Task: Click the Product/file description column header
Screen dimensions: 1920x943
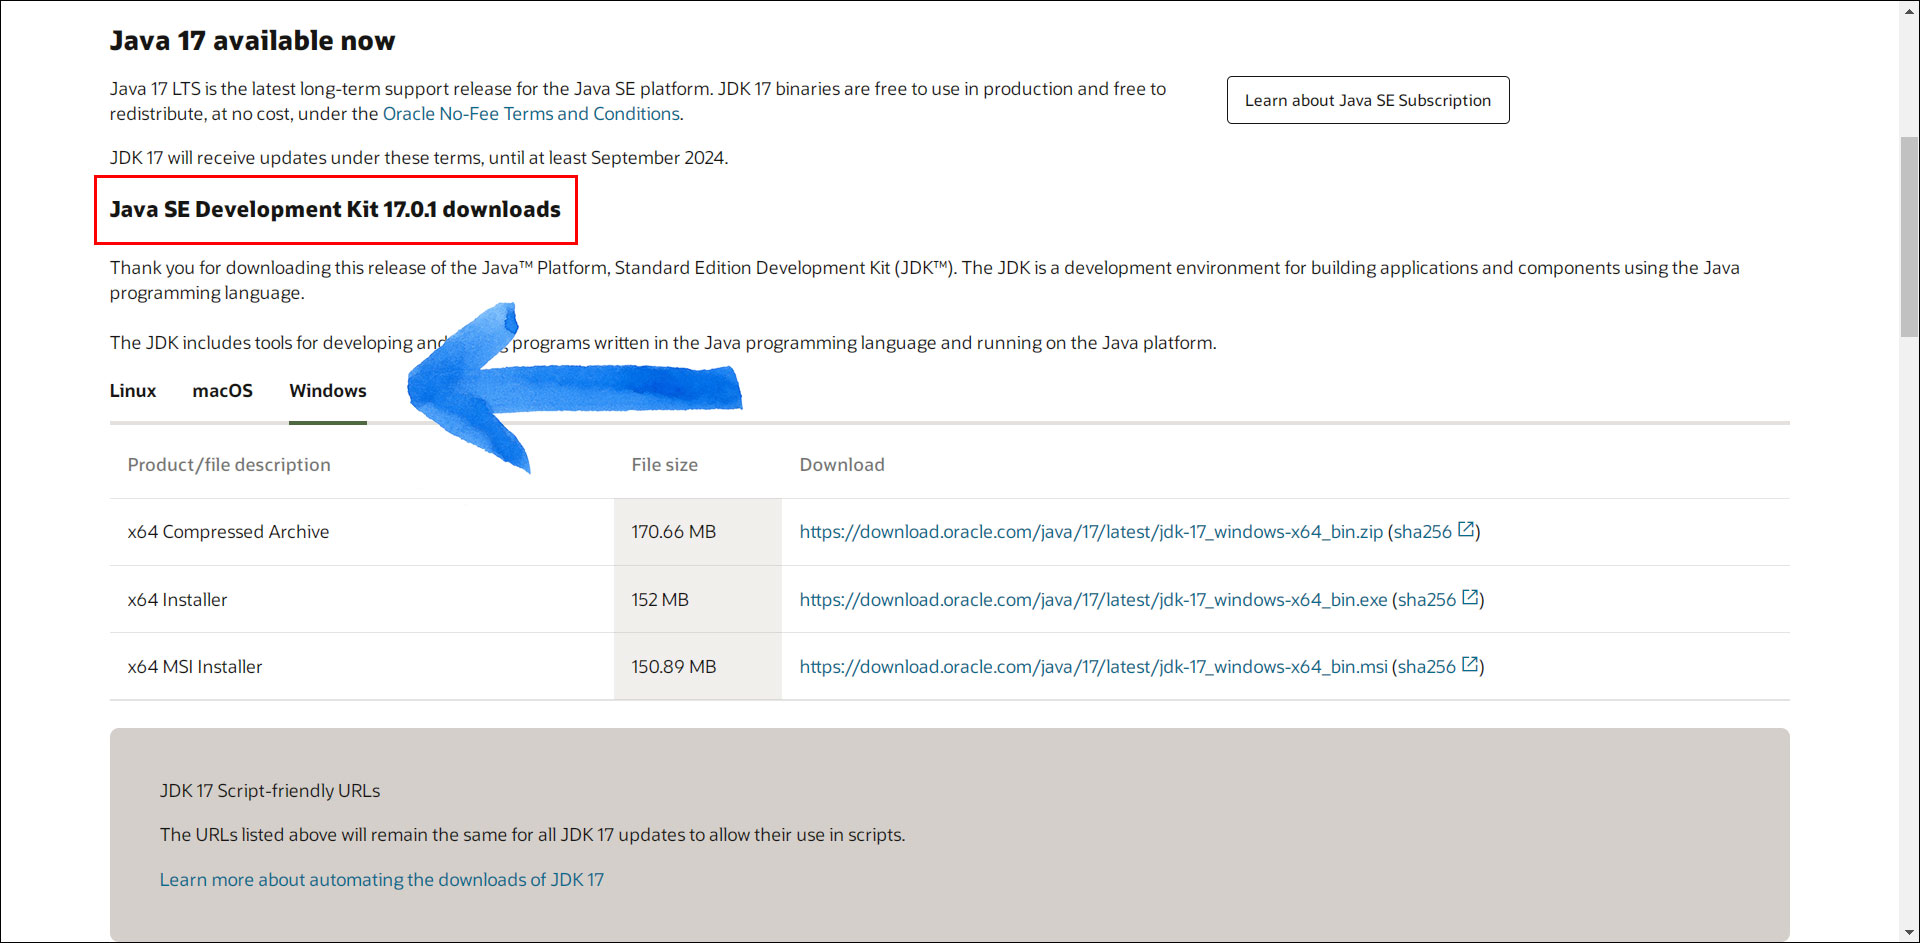Action: click(x=229, y=465)
